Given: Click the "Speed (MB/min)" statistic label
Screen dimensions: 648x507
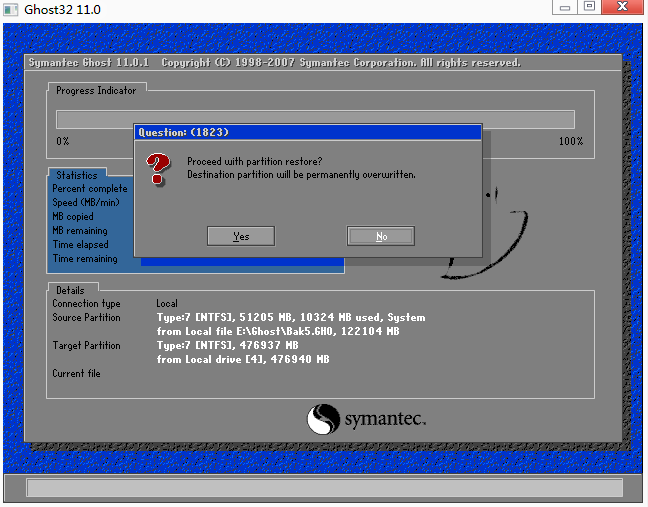Looking at the screenshot, I should click(86, 202).
